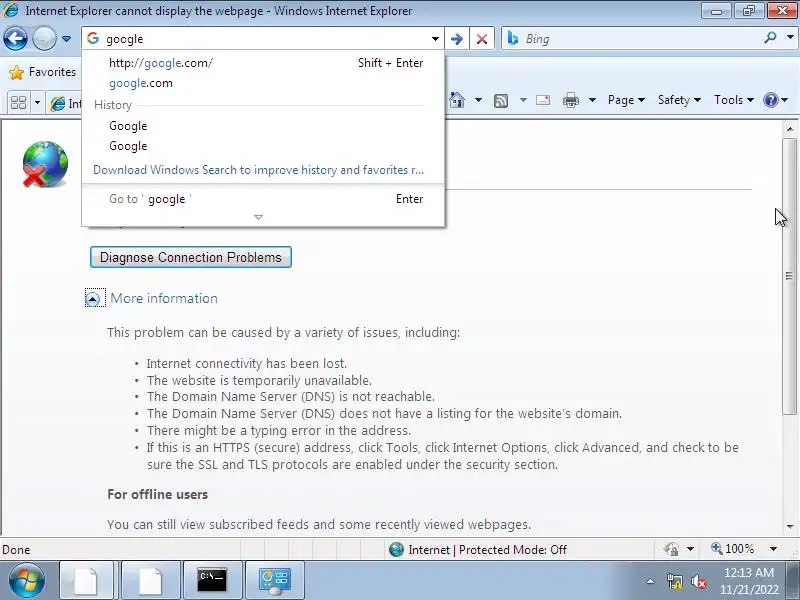Viewport: 800px width, 600px height.
Task: Collapse the address bar autocomplete dropdown arrow
Action: click(435, 39)
